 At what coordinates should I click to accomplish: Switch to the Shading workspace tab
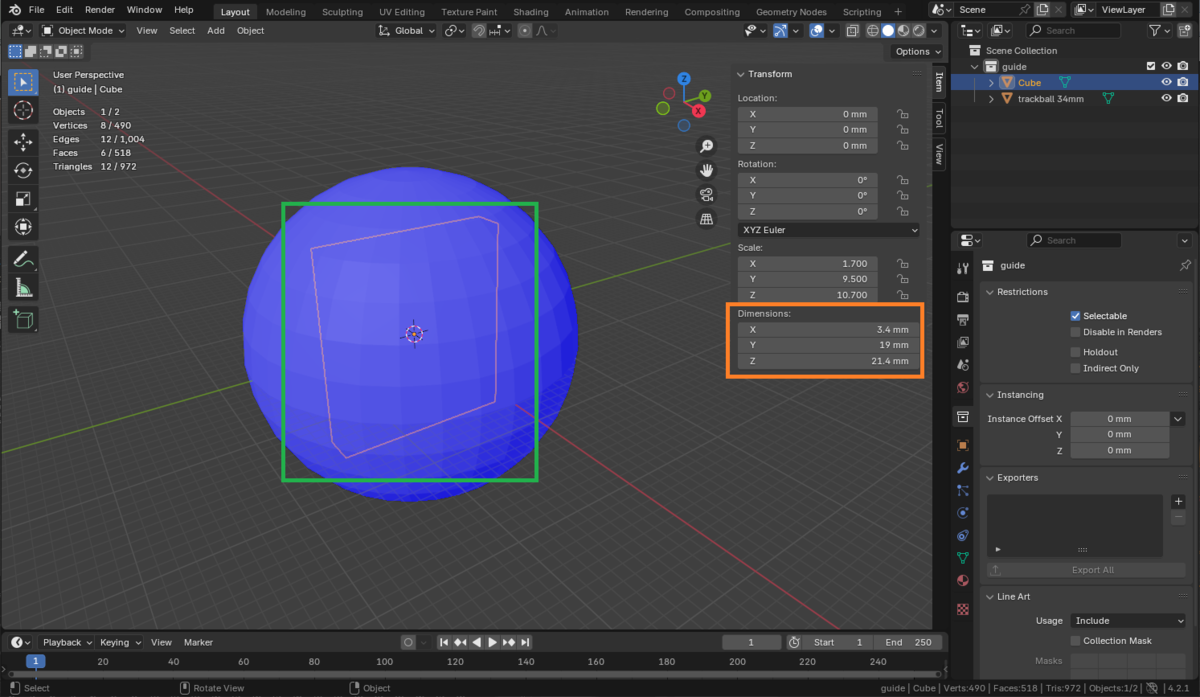pos(530,12)
